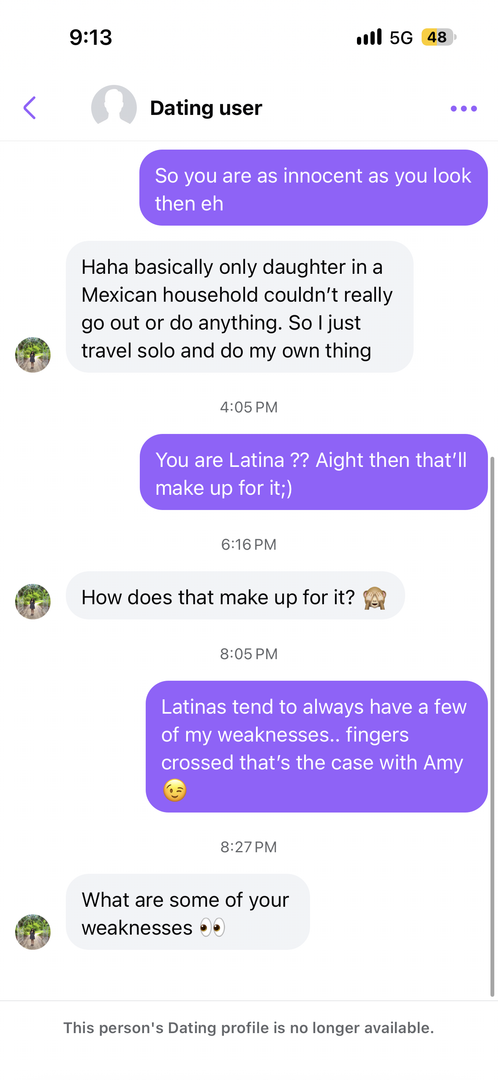Viewport: 498px width, 1080px height.
Task: Open the 'Dating user' name header
Action: tap(206, 108)
